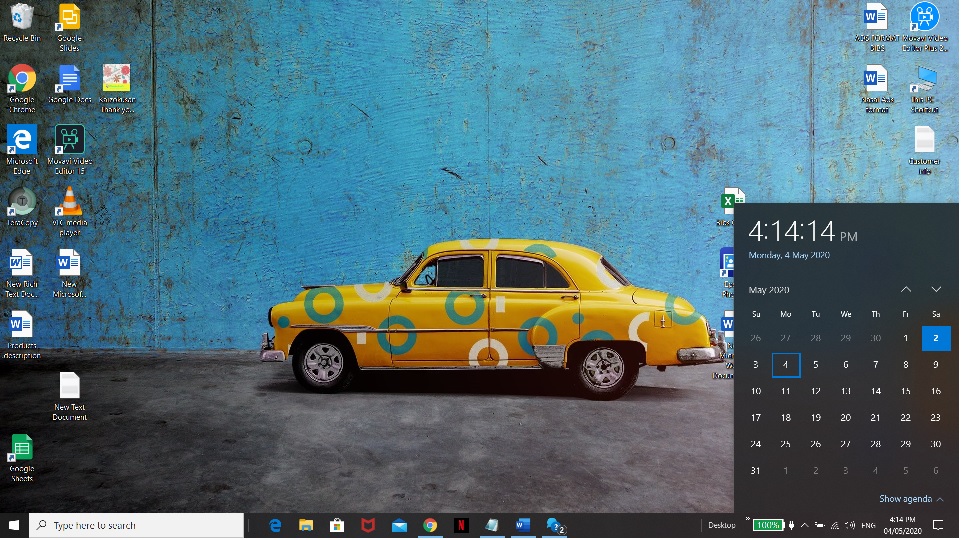Select May 21 in the calendar
The height and width of the screenshot is (540, 961).
876,418
